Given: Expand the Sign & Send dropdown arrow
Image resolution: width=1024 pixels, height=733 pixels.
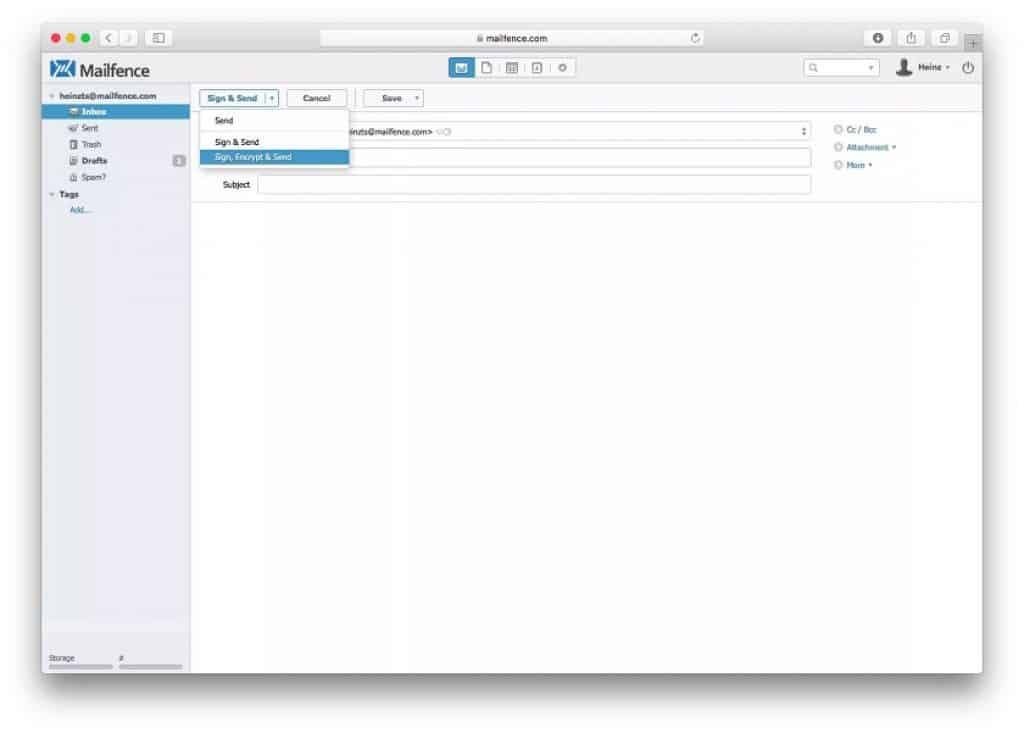Looking at the screenshot, I should pyautogui.click(x=272, y=98).
